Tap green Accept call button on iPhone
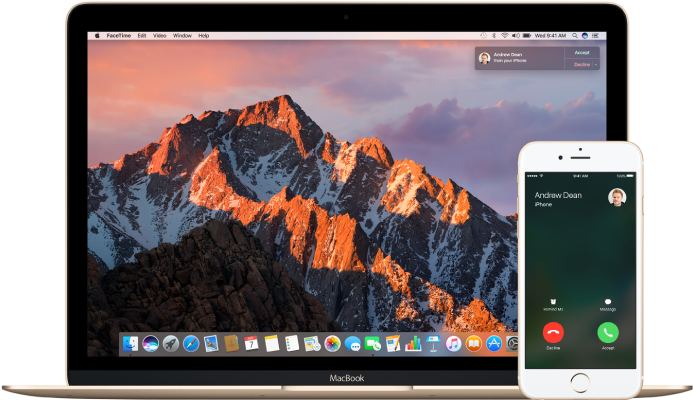The height and width of the screenshot is (400, 693). pyautogui.click(x=608, y=333)
